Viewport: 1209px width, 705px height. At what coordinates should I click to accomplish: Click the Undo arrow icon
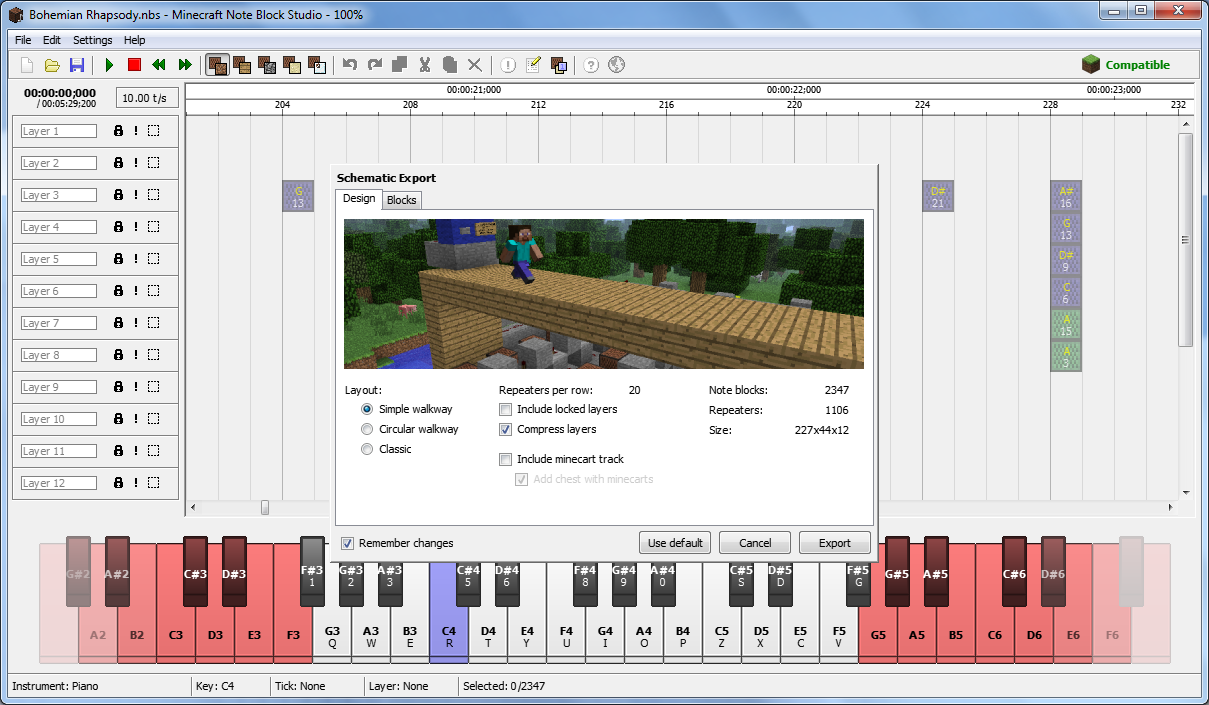click(349, 65)
